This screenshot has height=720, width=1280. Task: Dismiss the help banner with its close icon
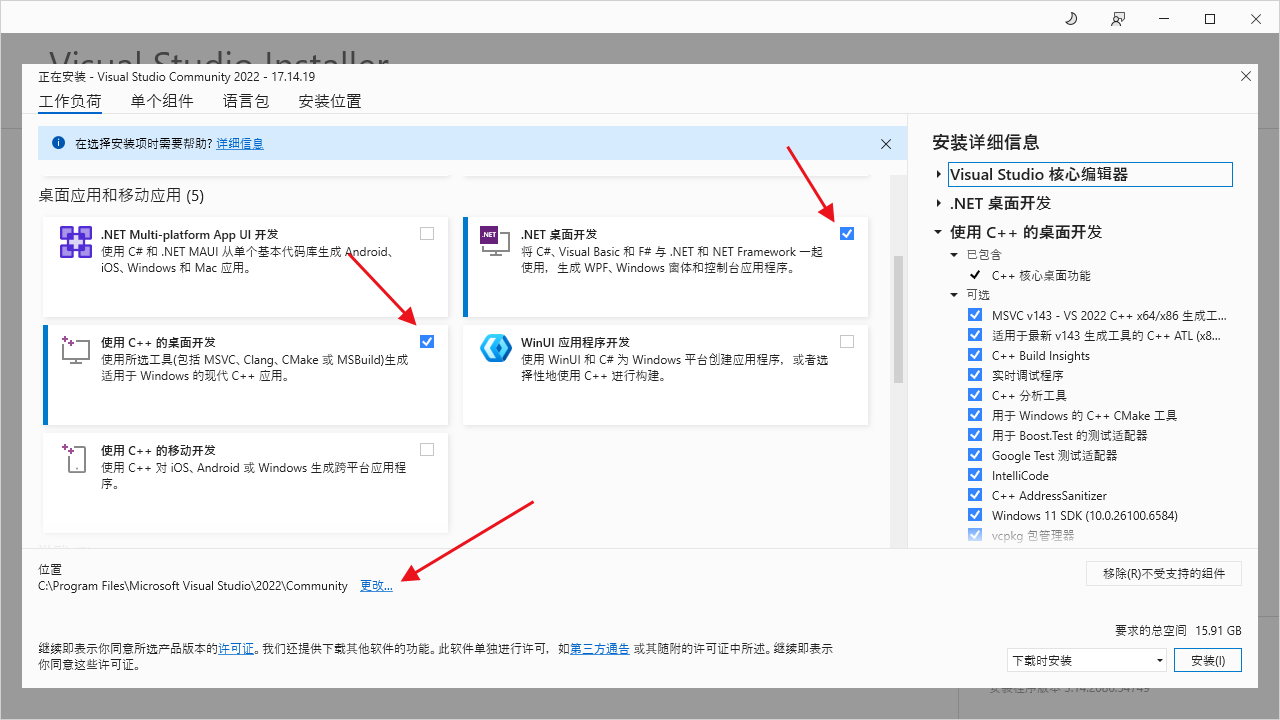coord(885,143)
